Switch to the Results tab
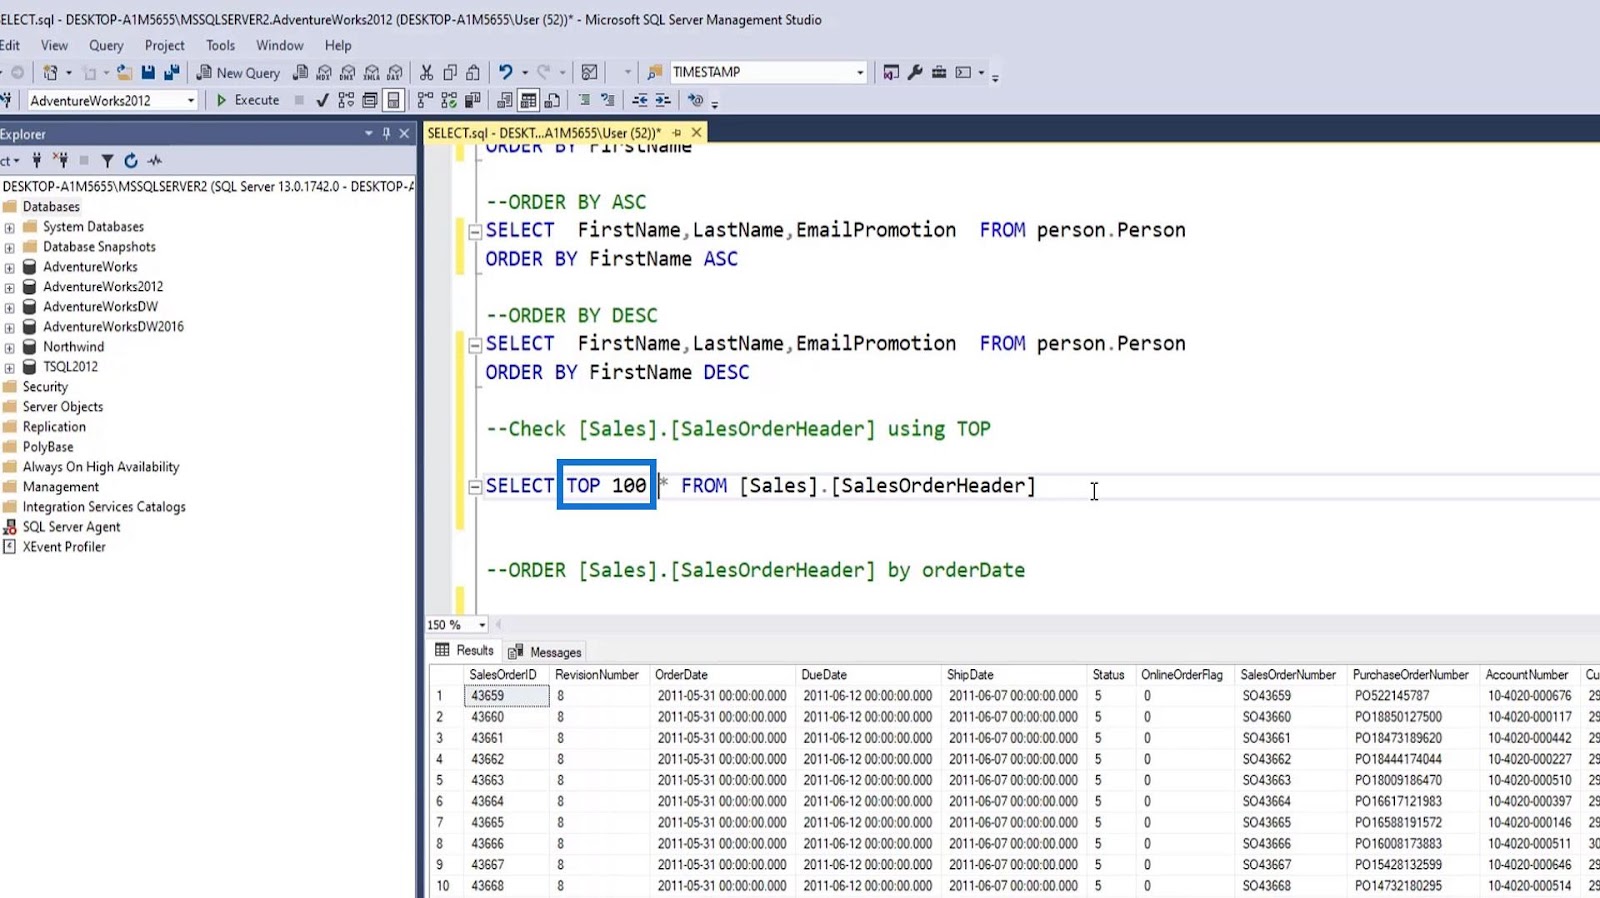 click(464, 651)
